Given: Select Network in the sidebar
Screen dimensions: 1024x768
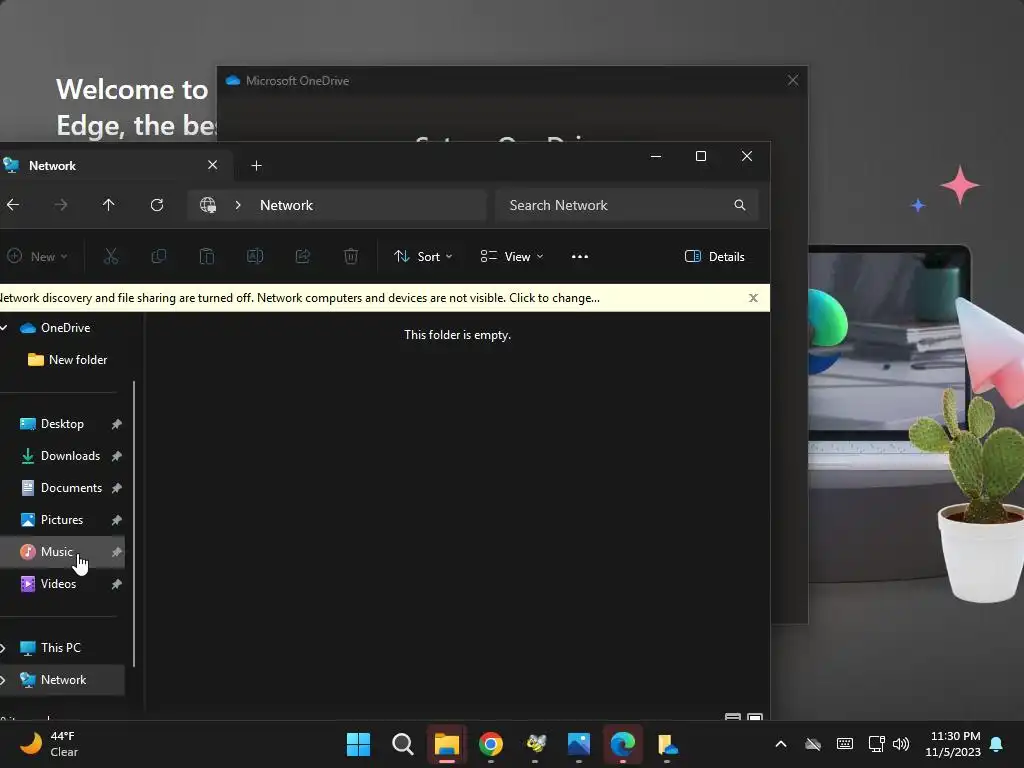Looking at the screenshot, I should (x=62, y=680).
